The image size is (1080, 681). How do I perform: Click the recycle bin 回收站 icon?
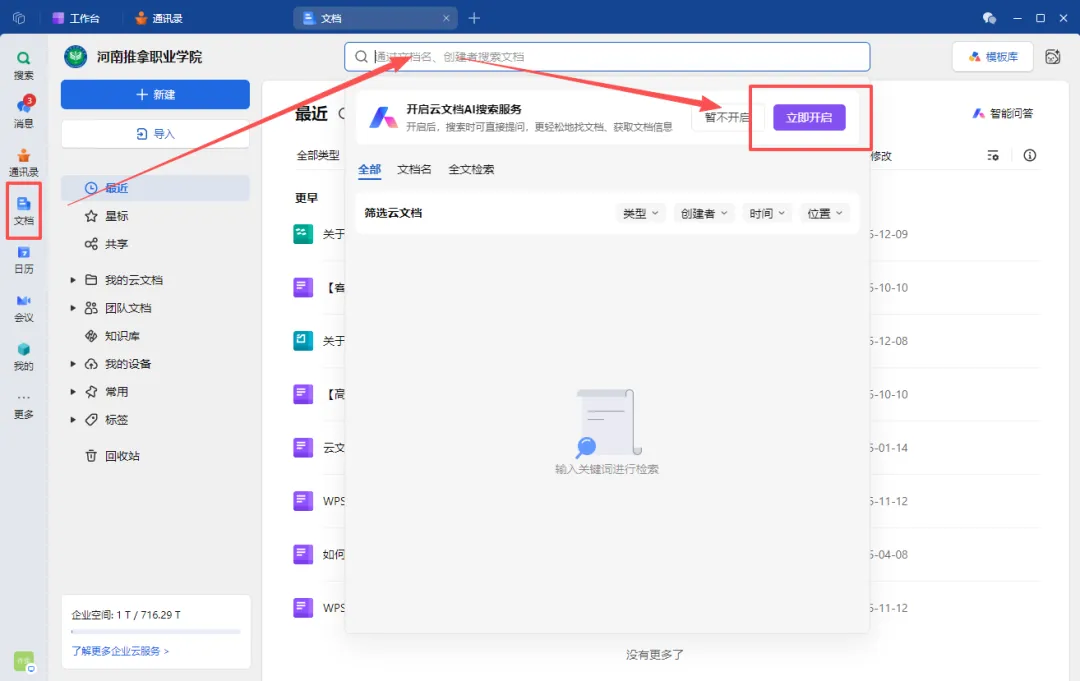point(91,456)
